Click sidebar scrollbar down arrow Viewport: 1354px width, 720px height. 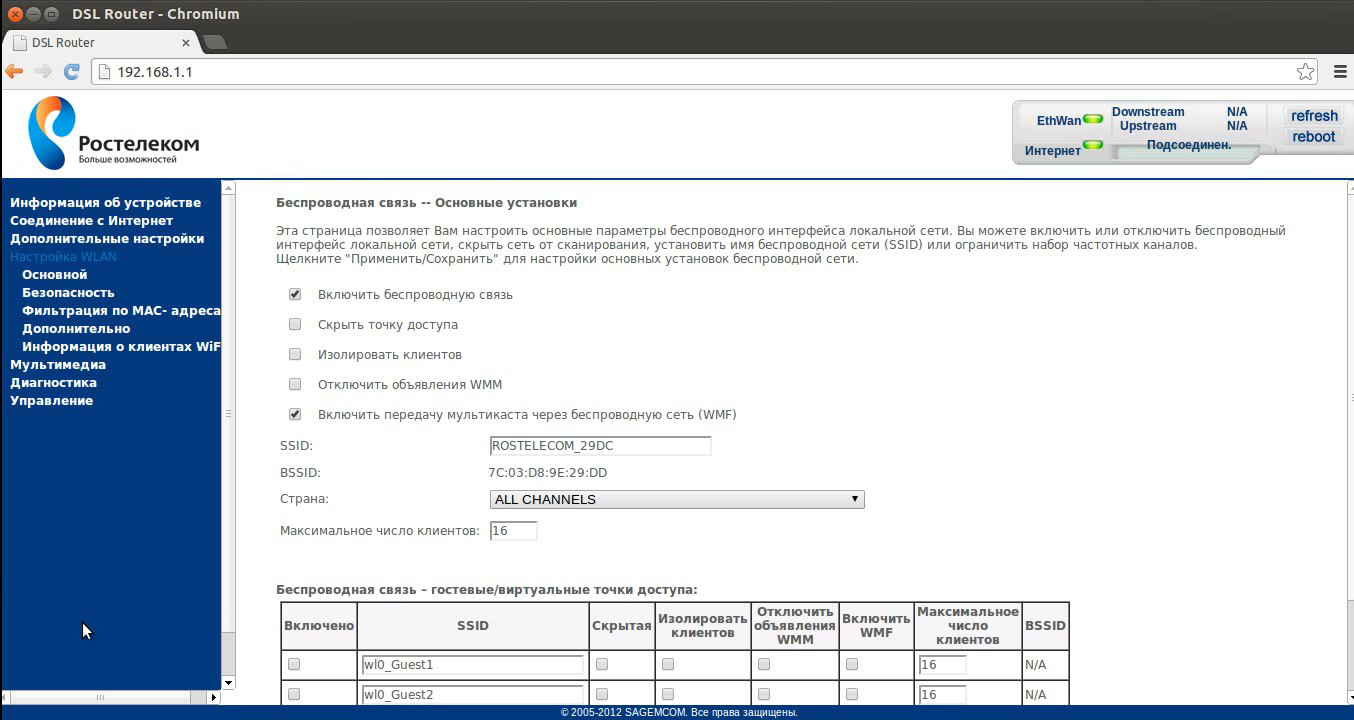click(228, 683)
